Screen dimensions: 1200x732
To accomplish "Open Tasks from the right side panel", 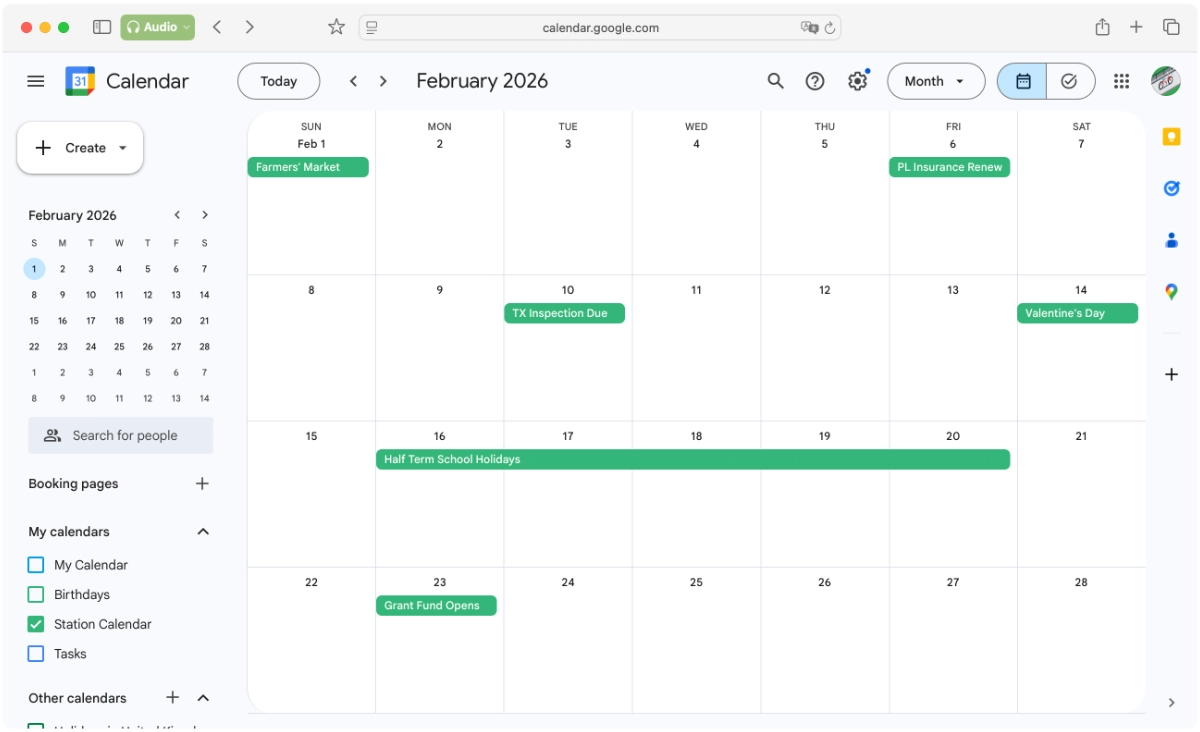I will (1171, 188).
